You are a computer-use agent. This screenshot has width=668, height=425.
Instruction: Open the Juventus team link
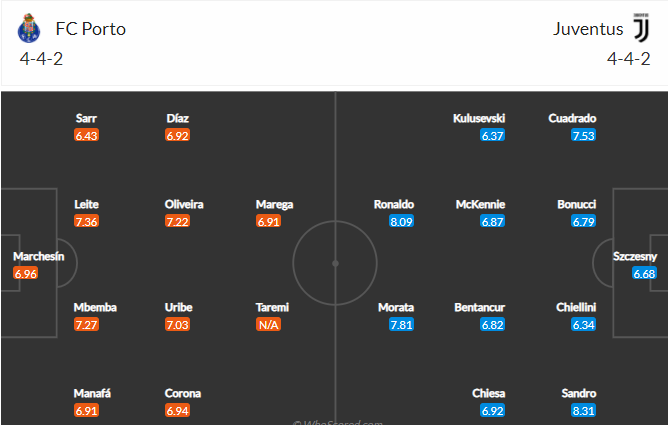[588, 29]
